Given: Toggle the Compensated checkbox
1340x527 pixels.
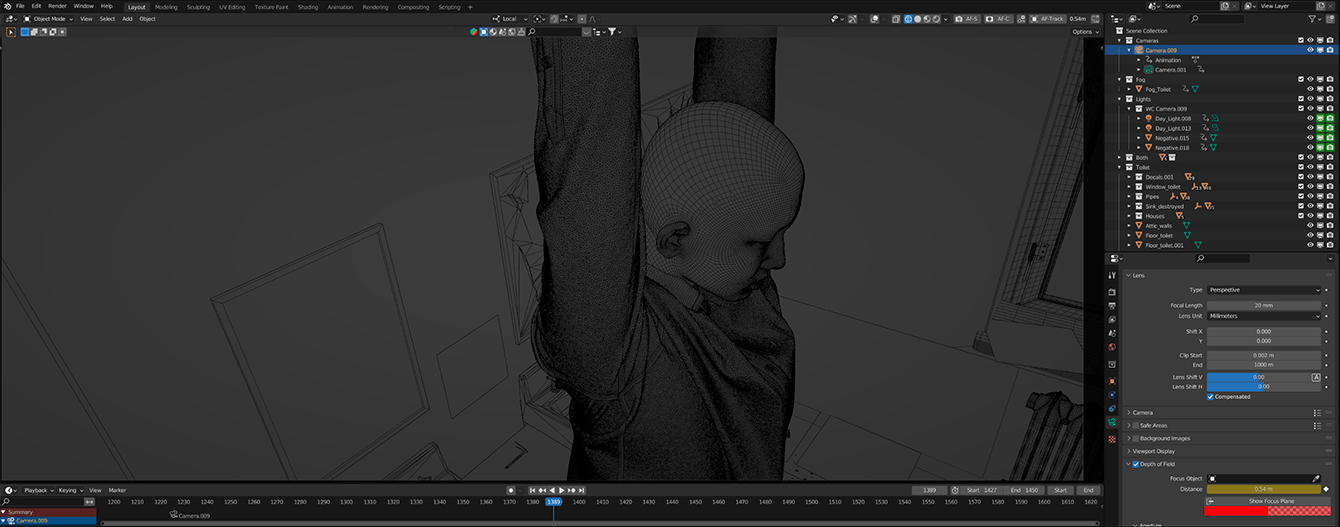Looking at the screenshot, I should click(1211, 397).
